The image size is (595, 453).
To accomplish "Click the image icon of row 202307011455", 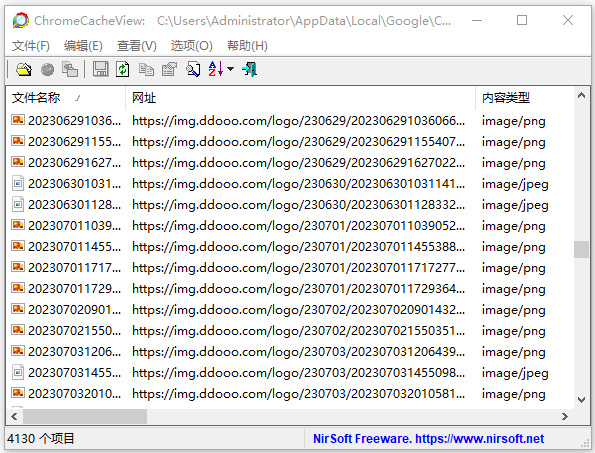I will coord(18,247).
